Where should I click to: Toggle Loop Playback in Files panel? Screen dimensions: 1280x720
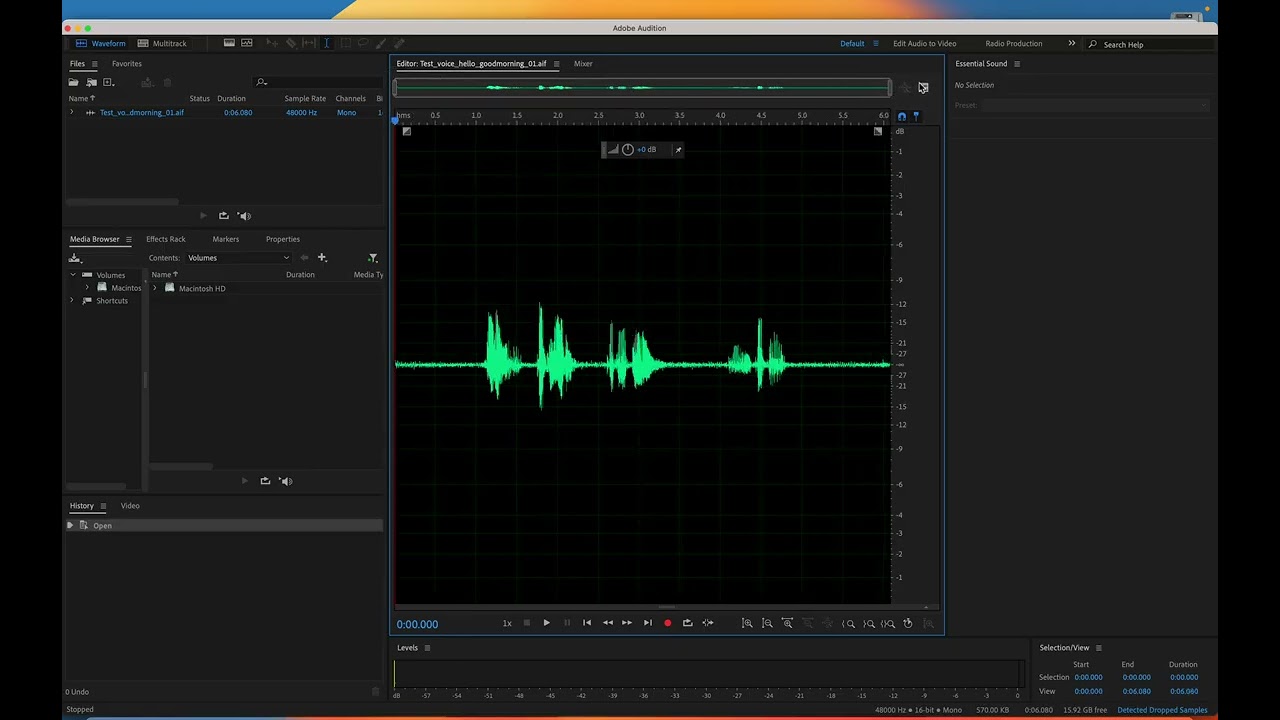(224, 215)
